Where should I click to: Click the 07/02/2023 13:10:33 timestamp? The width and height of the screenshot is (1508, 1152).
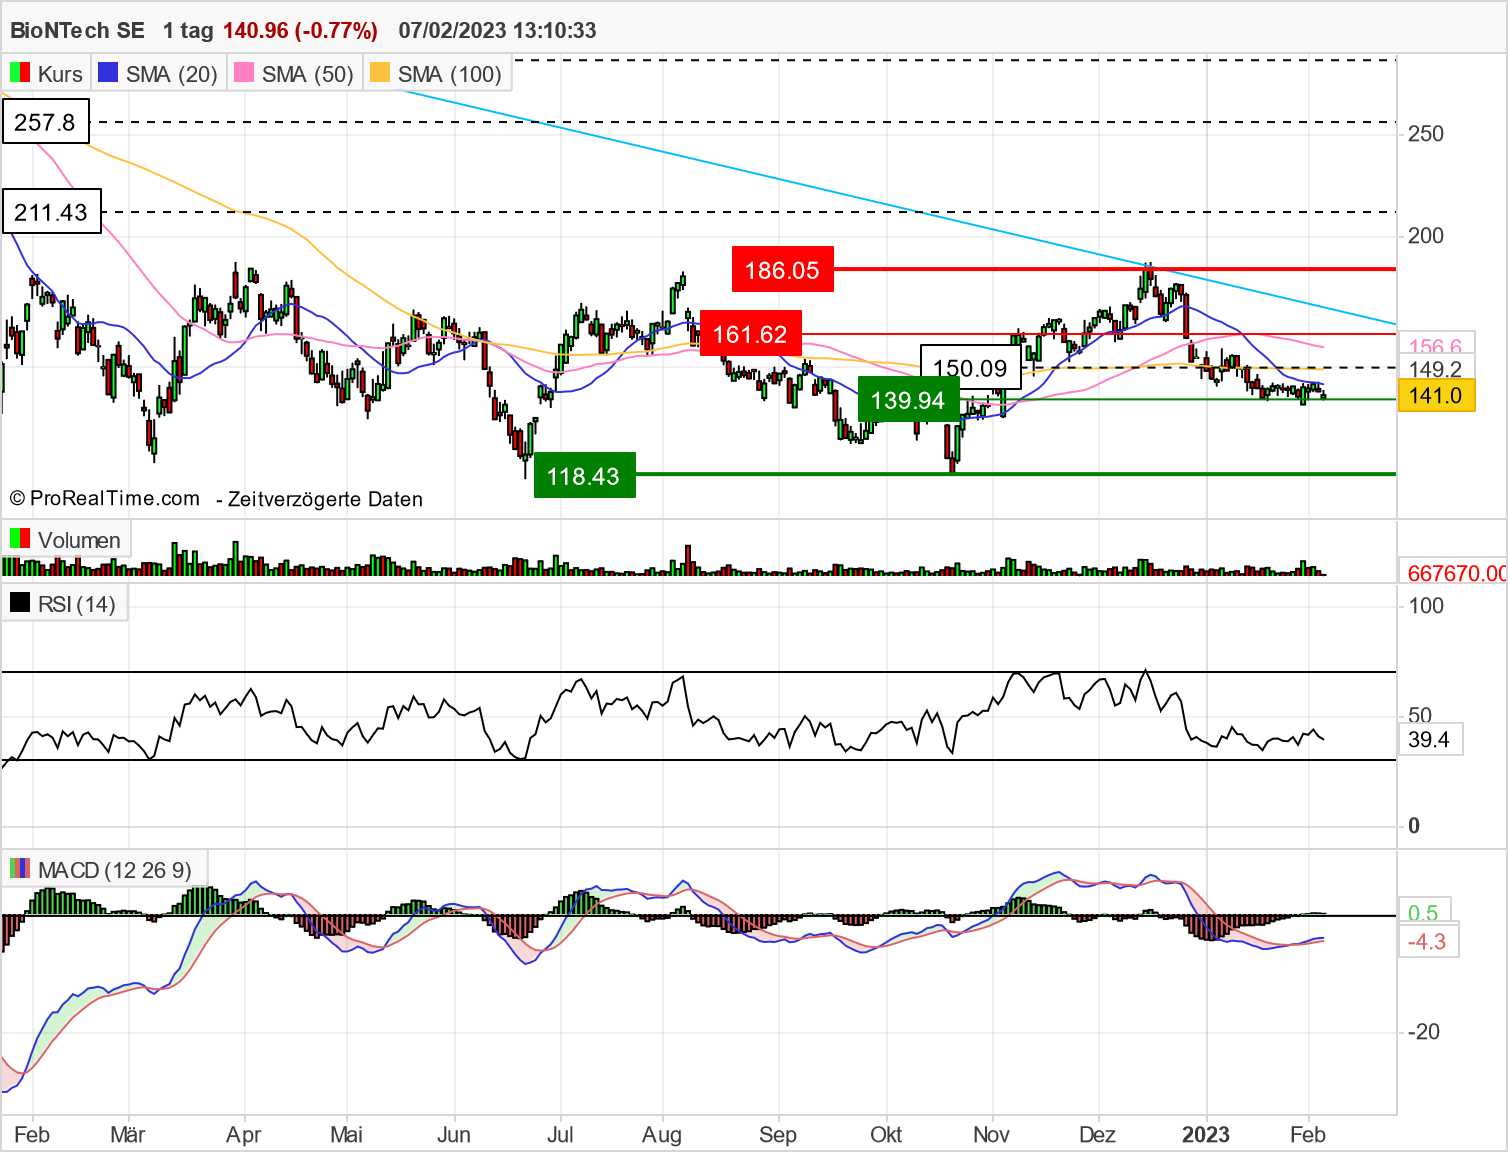pos(497,30)
